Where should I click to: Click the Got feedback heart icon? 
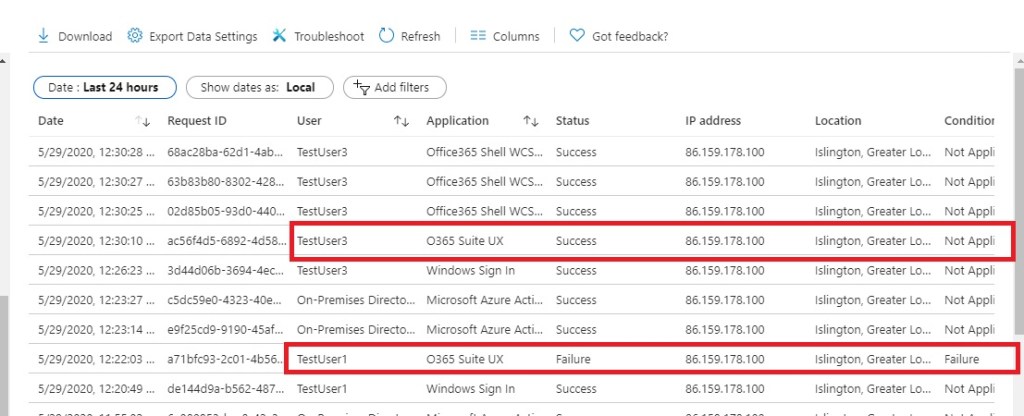577,36
